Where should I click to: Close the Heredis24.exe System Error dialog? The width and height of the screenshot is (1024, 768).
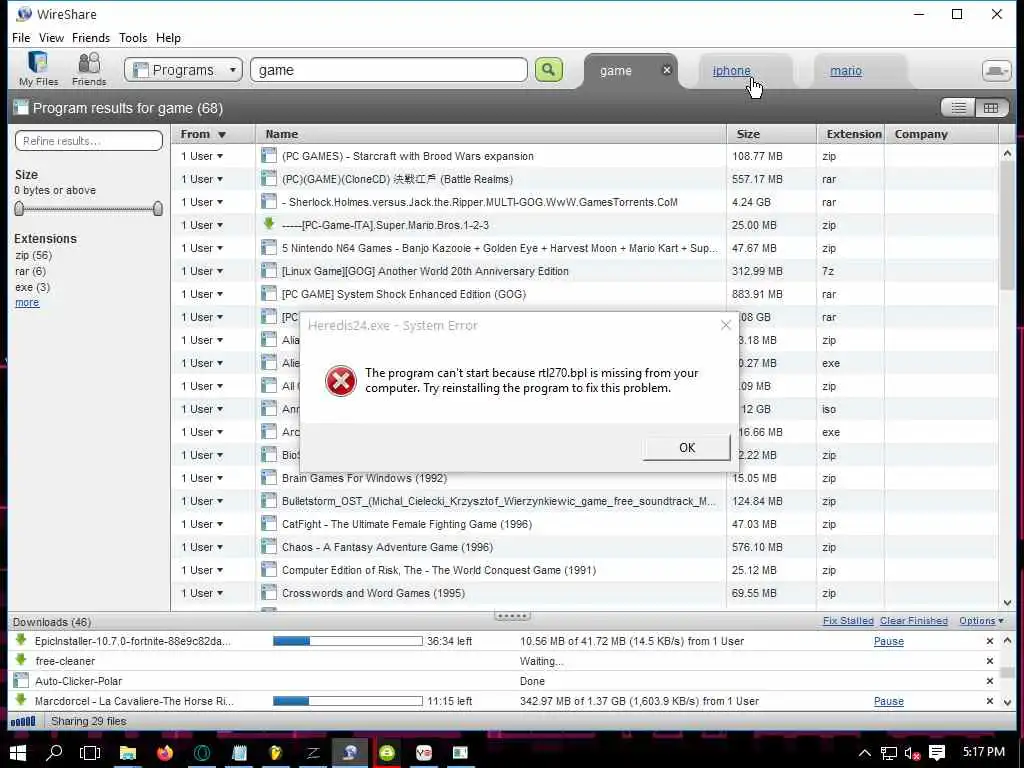725,325
